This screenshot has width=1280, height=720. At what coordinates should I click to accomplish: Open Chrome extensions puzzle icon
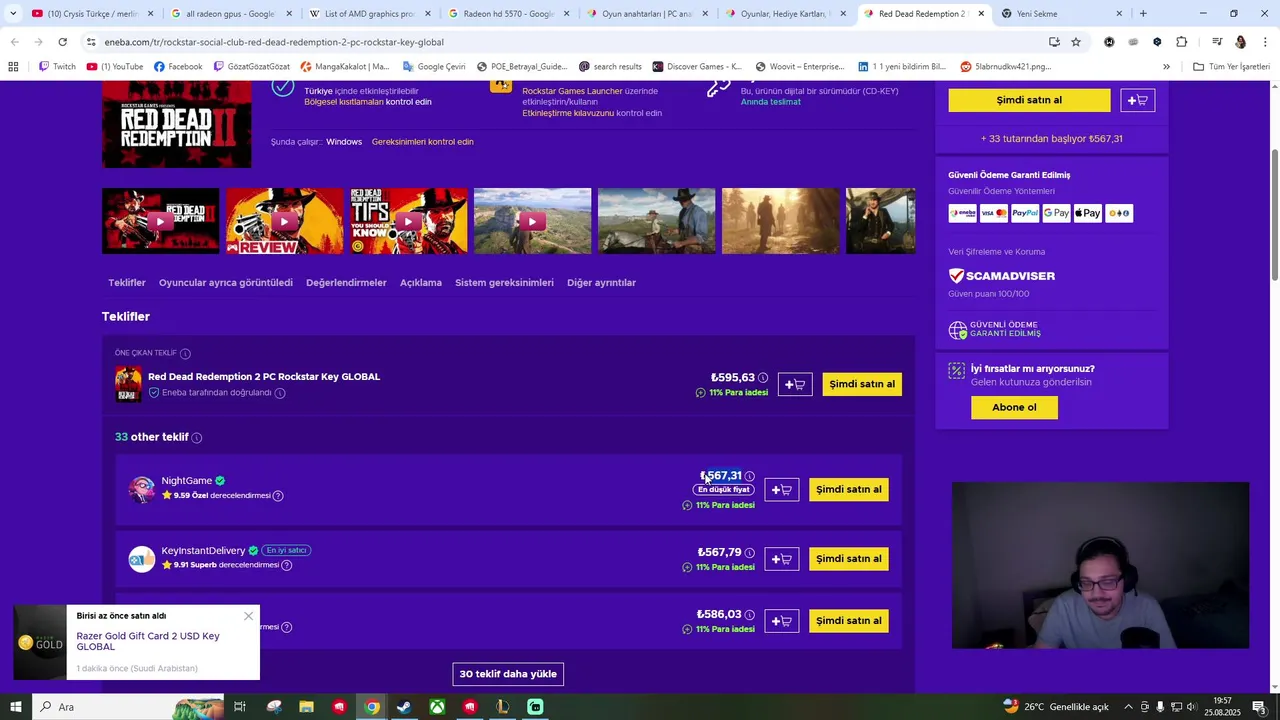point(1181,42)
